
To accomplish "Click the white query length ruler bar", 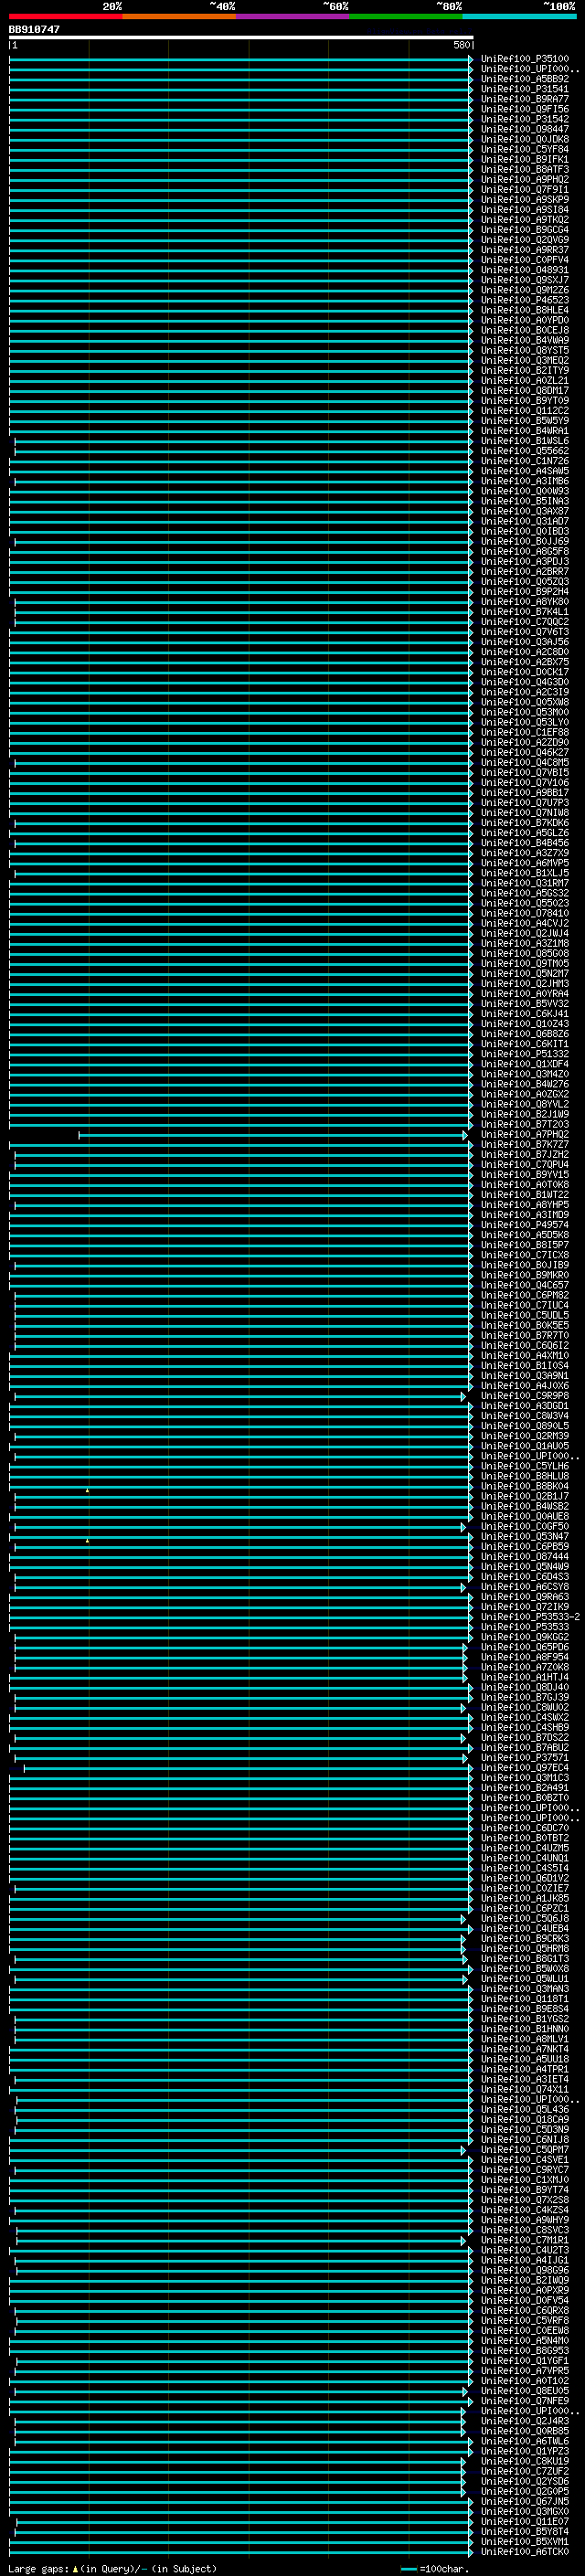I will click(x=241, y=37).
